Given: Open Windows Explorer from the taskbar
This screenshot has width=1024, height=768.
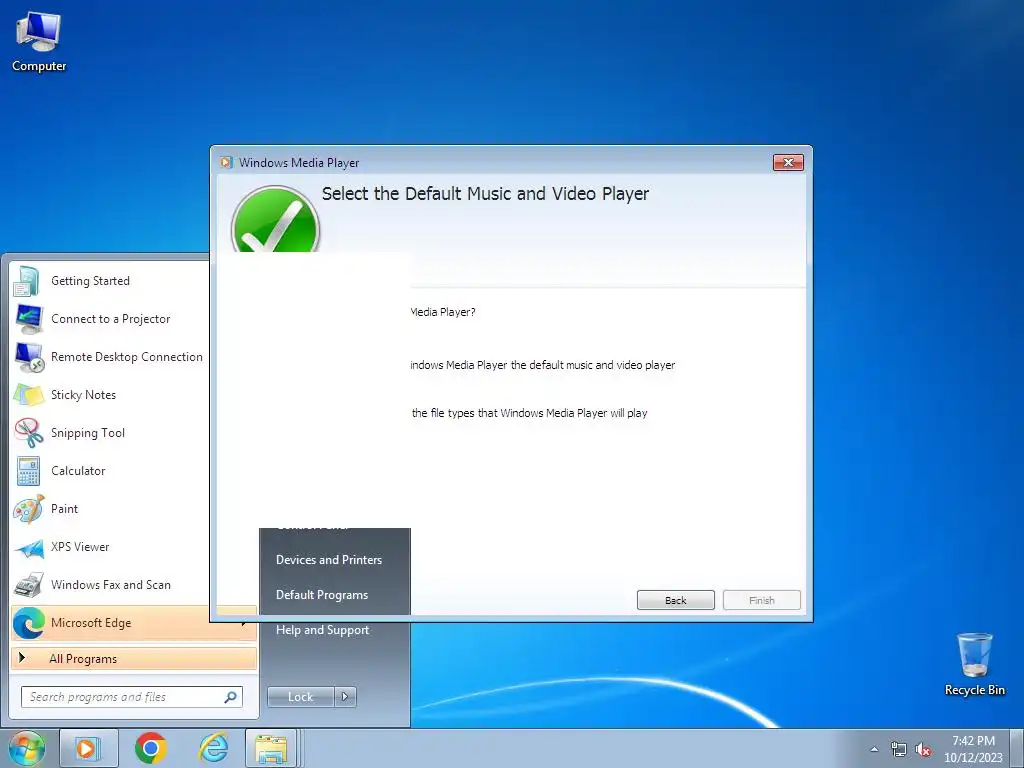Looking at the screenshot, I should point(271,748).
